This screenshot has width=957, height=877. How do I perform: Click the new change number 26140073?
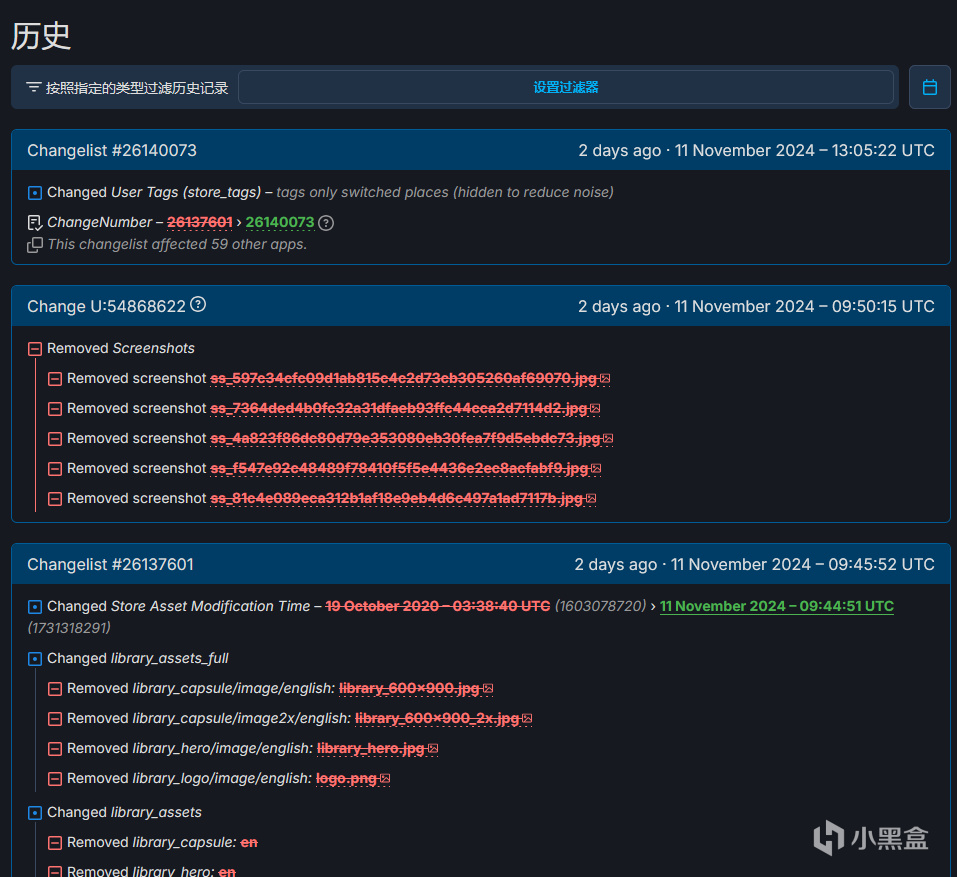tap(280, 222)
